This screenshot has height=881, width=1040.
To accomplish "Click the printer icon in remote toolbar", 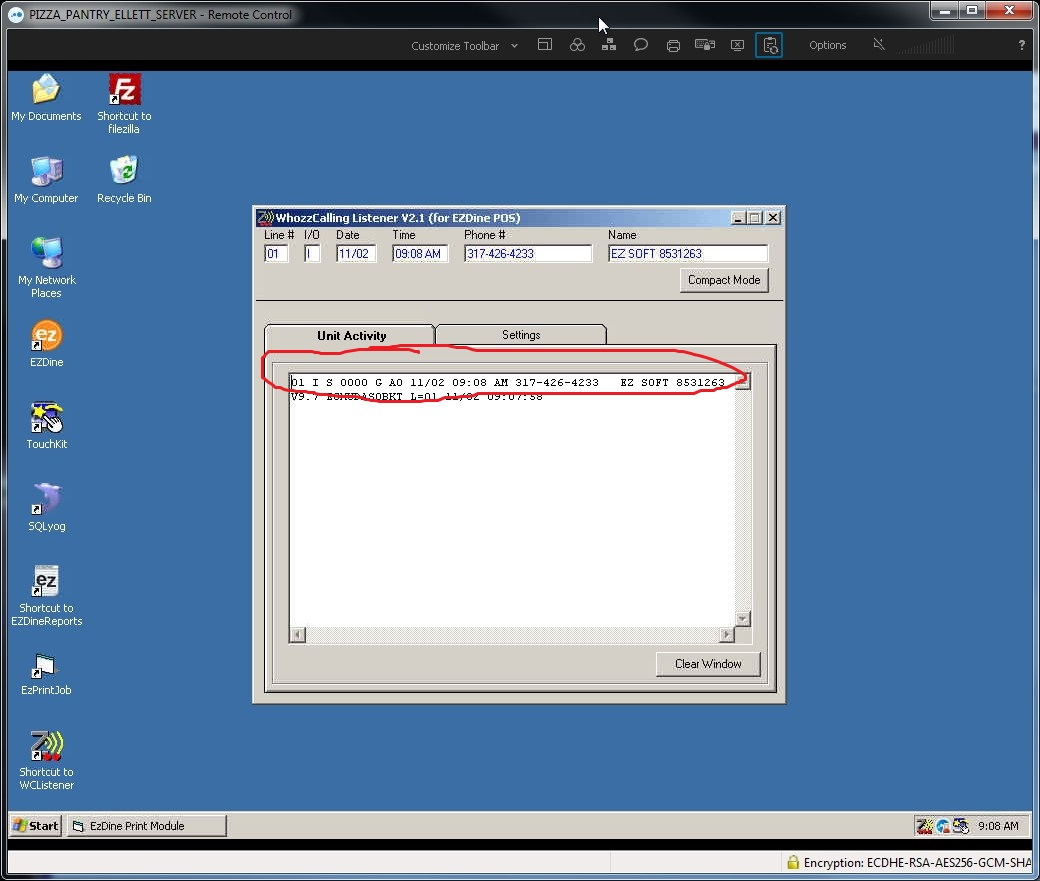I will click(673, 45).
